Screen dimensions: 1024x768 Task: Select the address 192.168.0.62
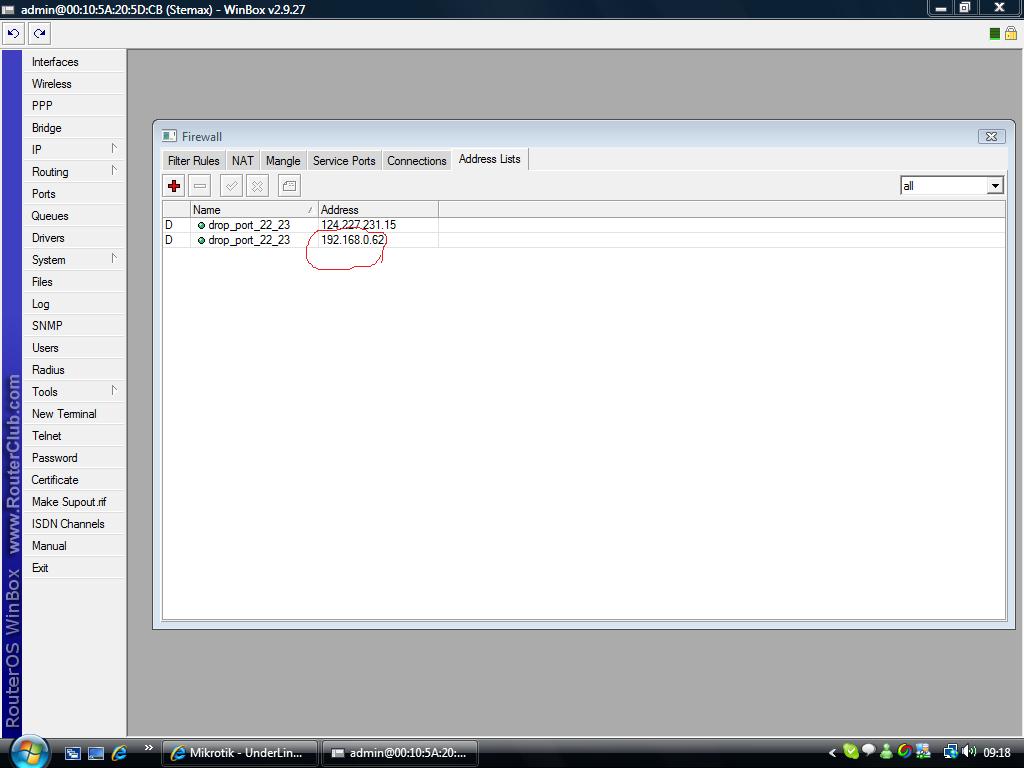353,240
